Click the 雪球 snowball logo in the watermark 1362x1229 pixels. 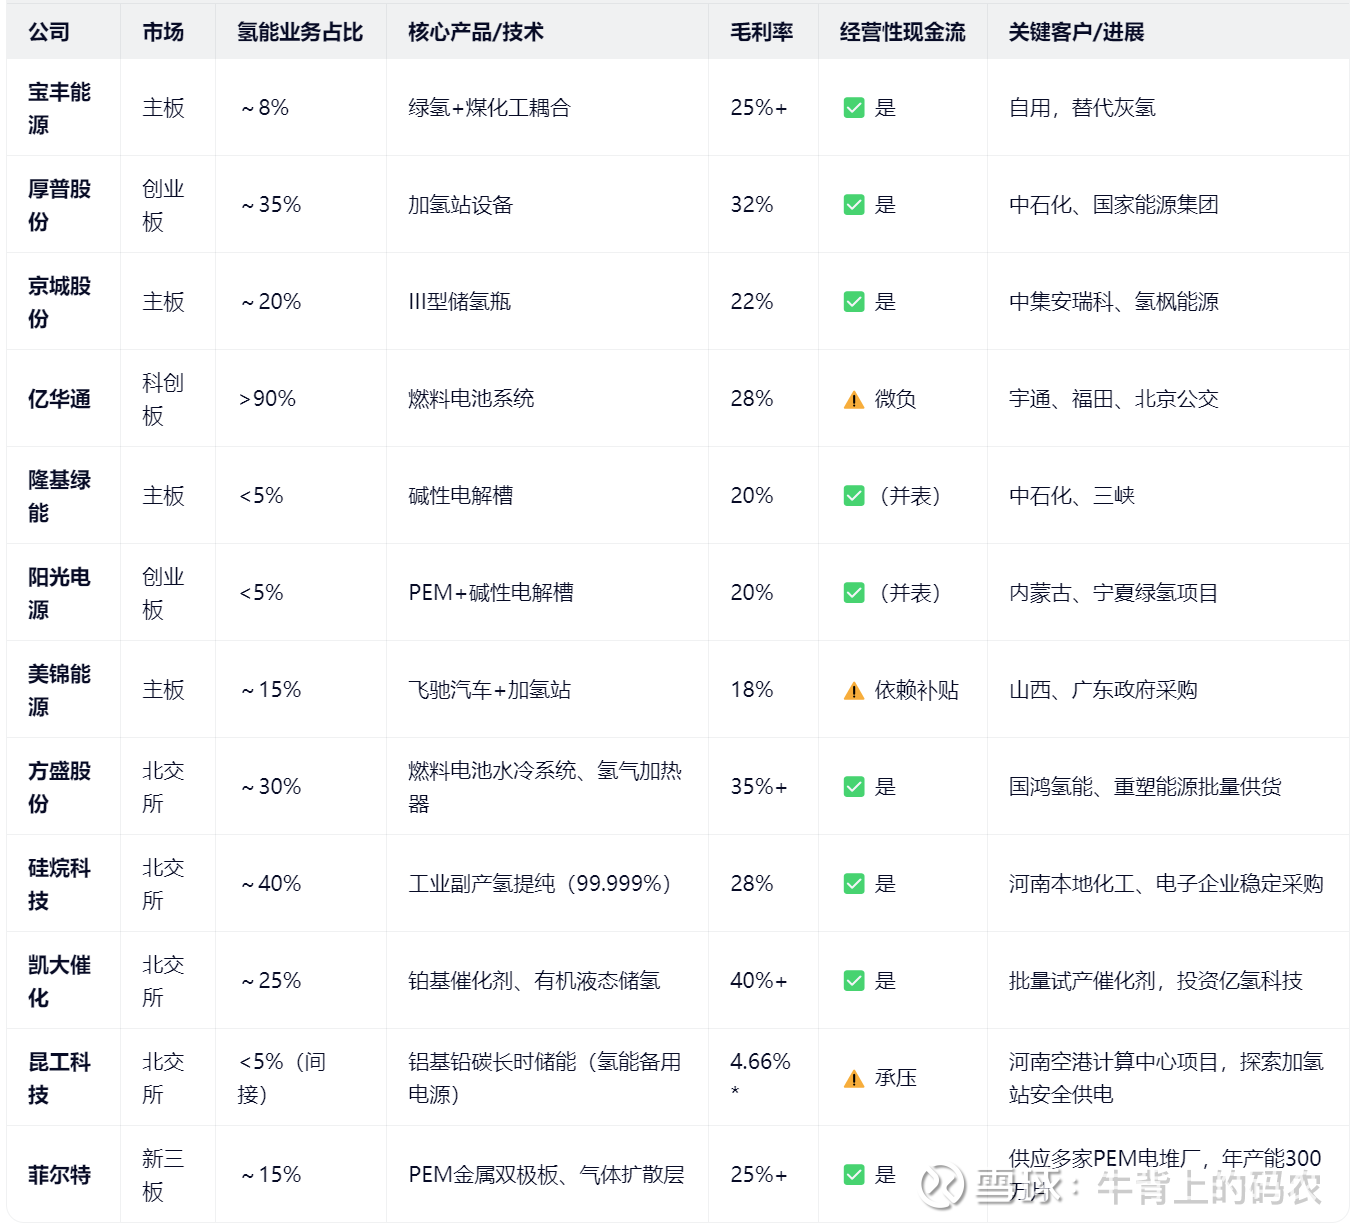(x=943, y=1186)
